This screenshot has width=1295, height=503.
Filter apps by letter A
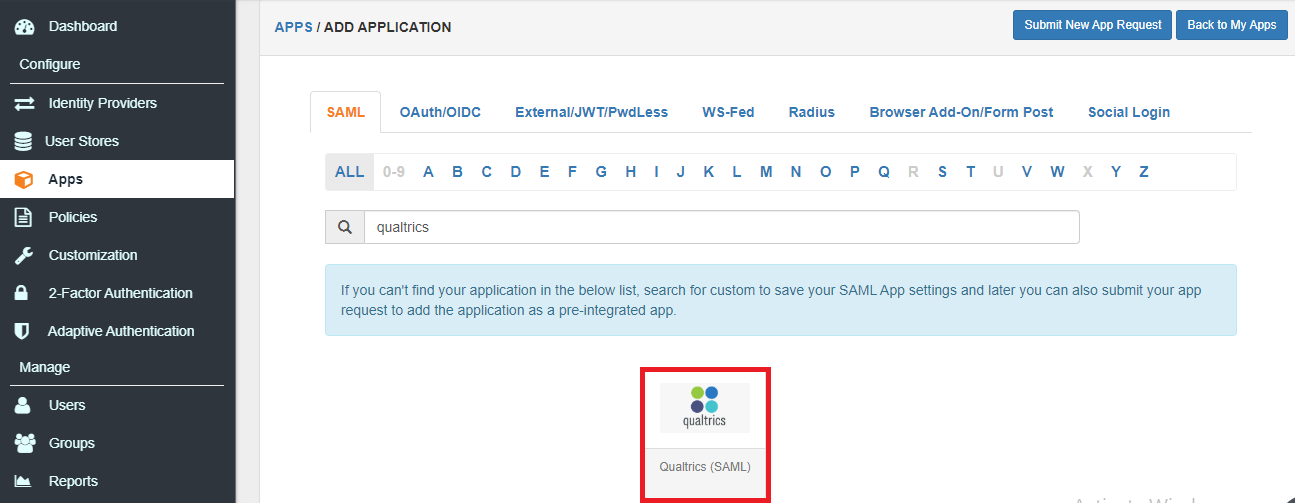[x=428, y=172]
